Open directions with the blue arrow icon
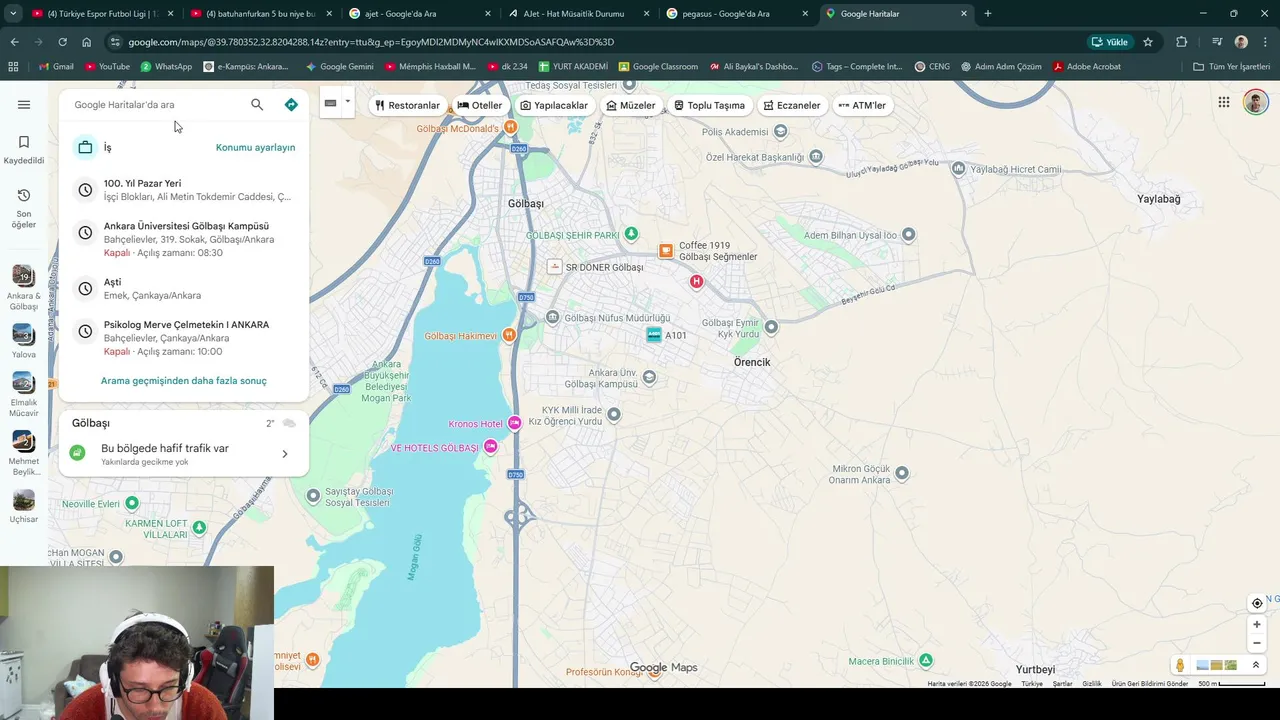The height and width of the screenshot is (720, 1280). 291,104
